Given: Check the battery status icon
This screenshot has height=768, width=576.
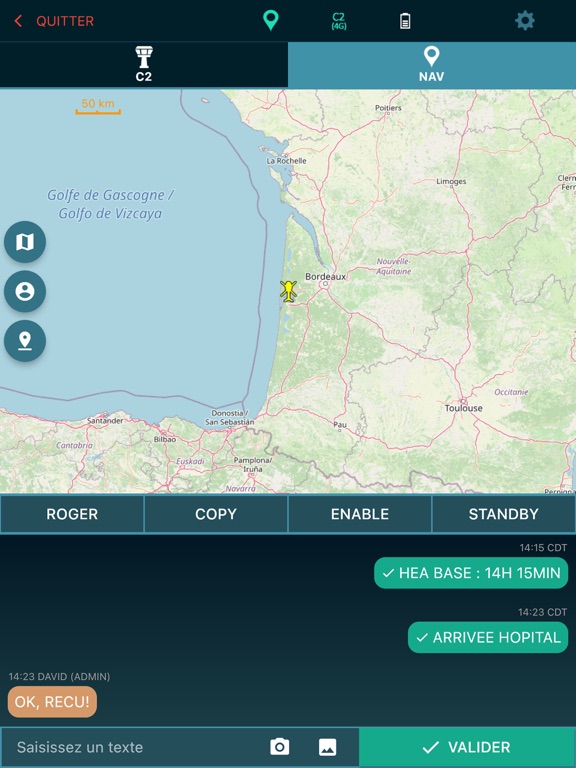Looking at the screenshot, I should (x=405, y=21).
